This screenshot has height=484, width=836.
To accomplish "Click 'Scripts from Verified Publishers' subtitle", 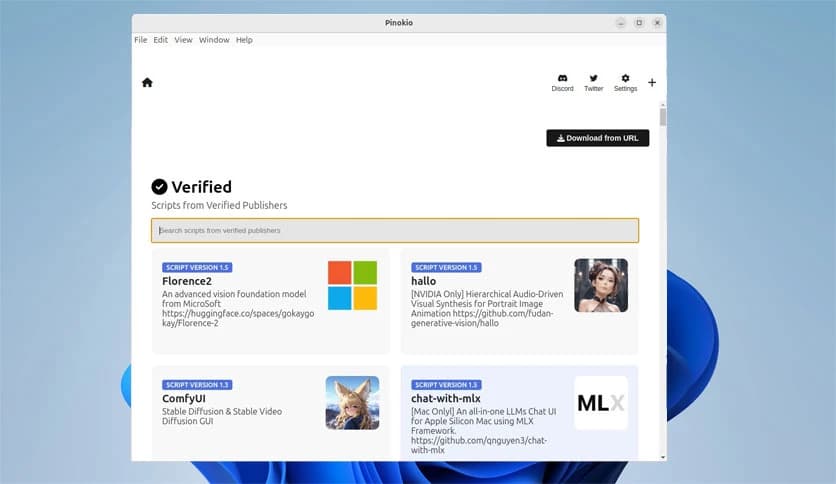I will 219,205.
